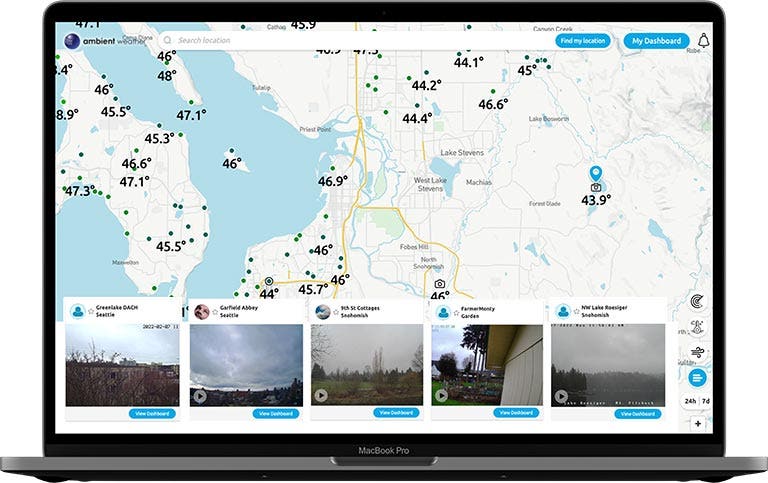Click the 46.6° reading near Lake Bosworth

coord(493,104)
